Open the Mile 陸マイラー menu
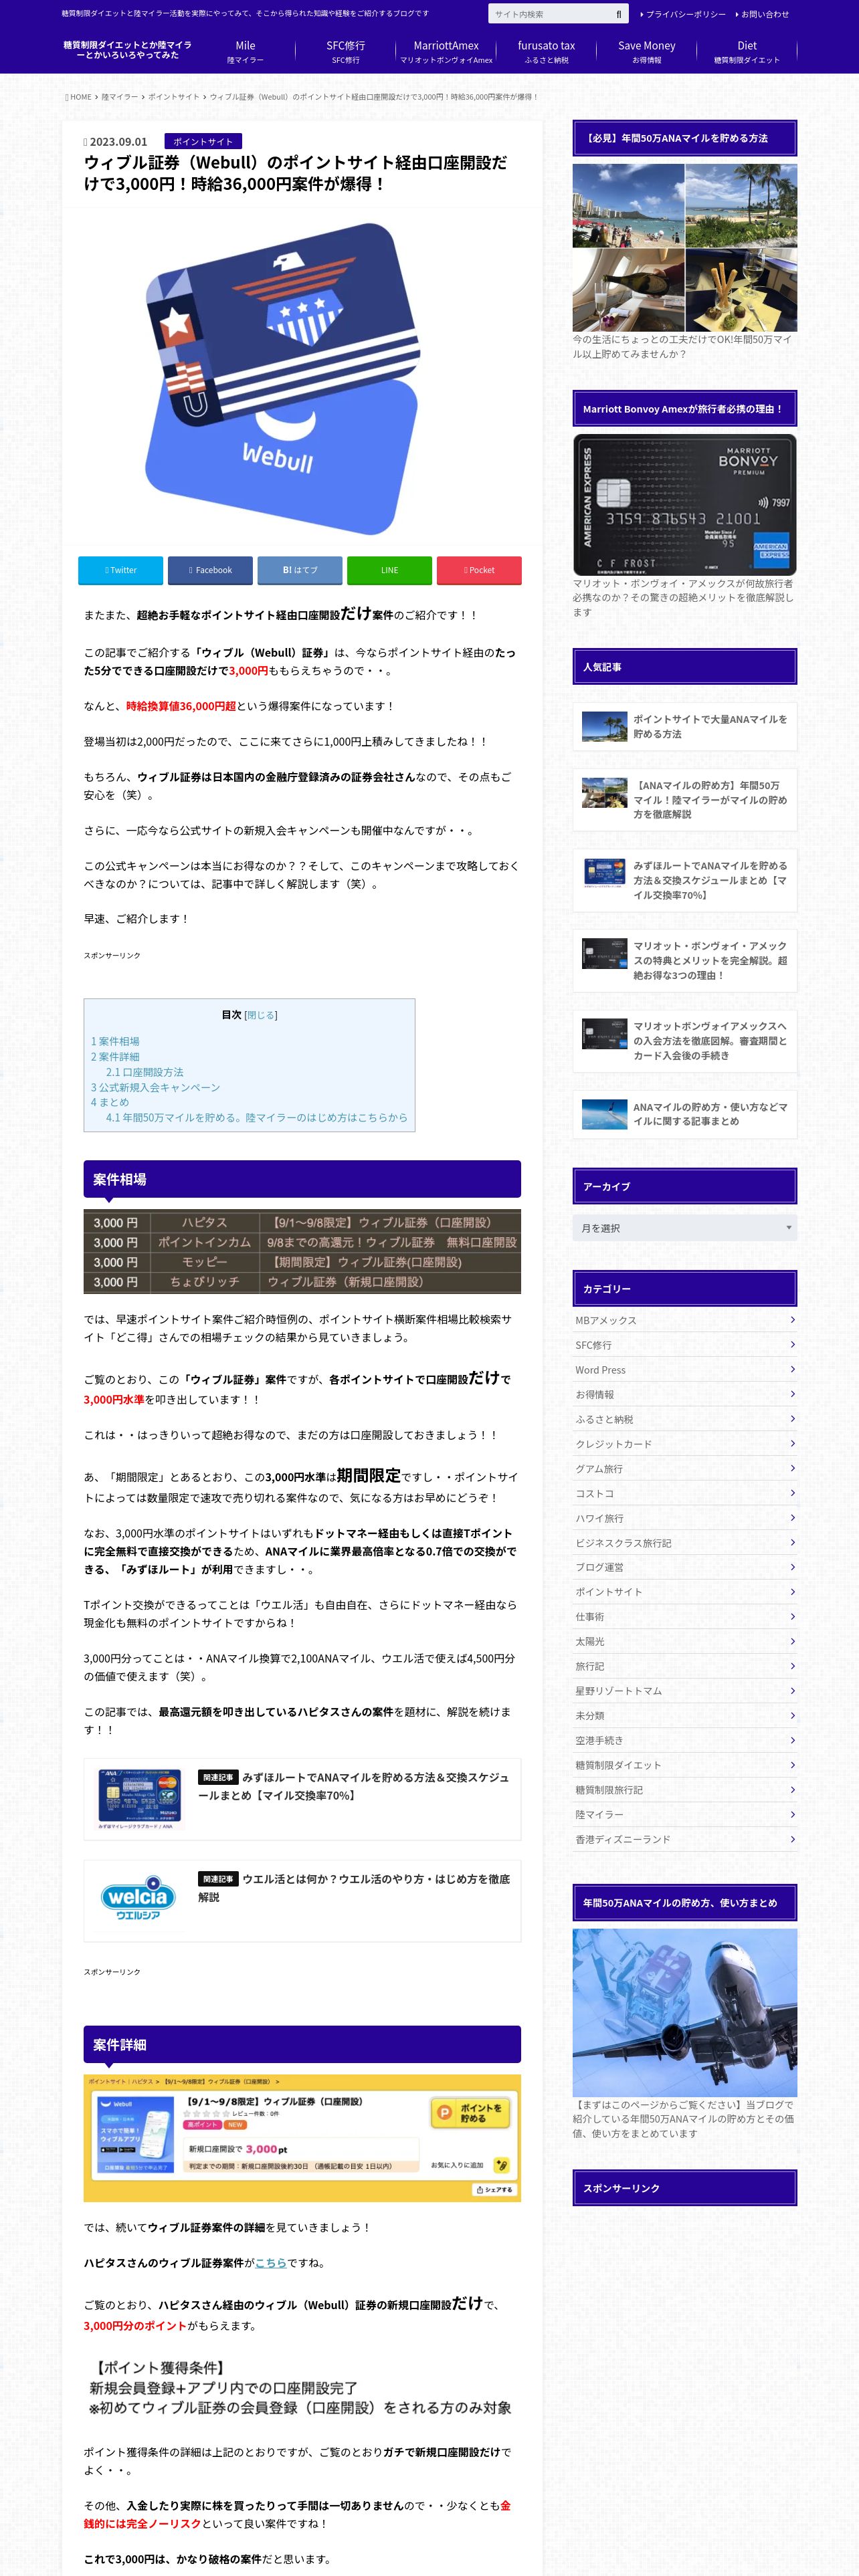Image resolution: width=859 pixels, height=2576 pixels. click(x=245, y=52)
